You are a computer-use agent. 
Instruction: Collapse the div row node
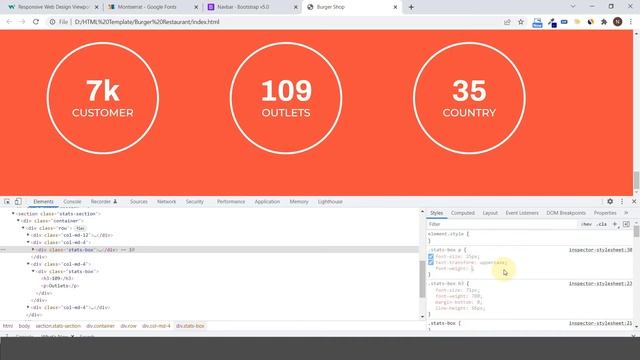pos(23,228)
